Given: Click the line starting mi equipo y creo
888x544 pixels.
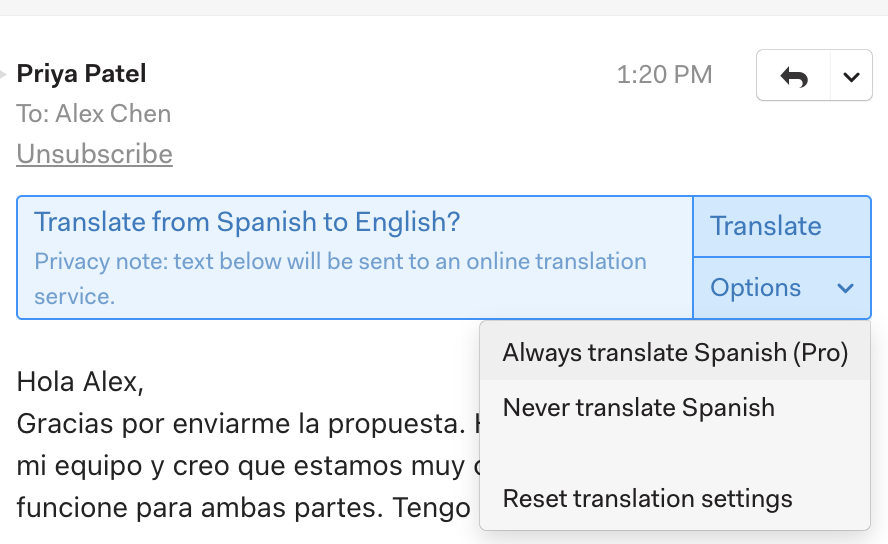Looking at the screenshot, I should coord(248,466).
